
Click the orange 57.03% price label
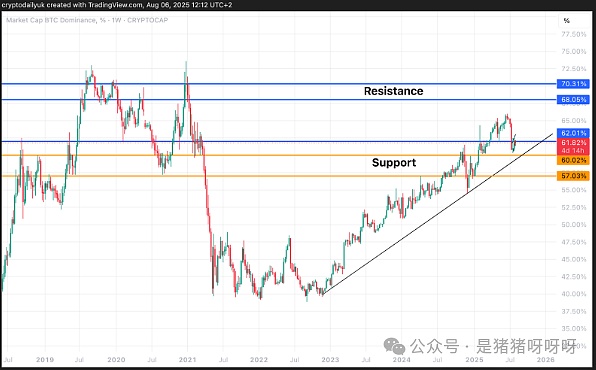[573, 176]
